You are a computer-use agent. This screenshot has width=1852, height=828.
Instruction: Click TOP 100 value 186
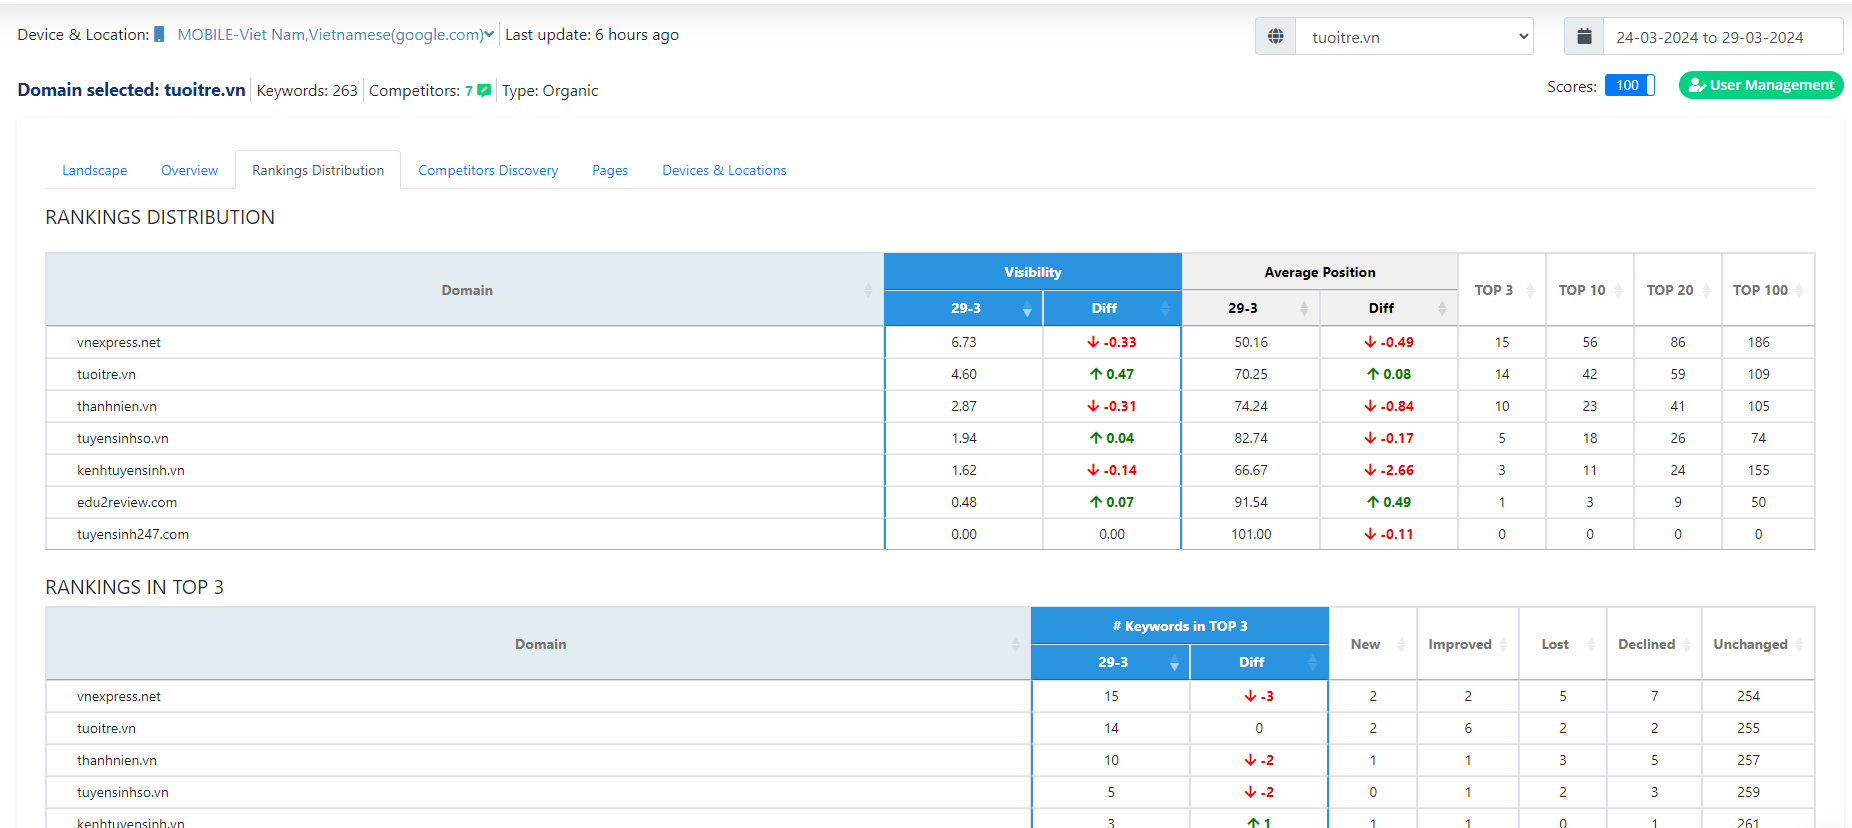point(1759,342)
